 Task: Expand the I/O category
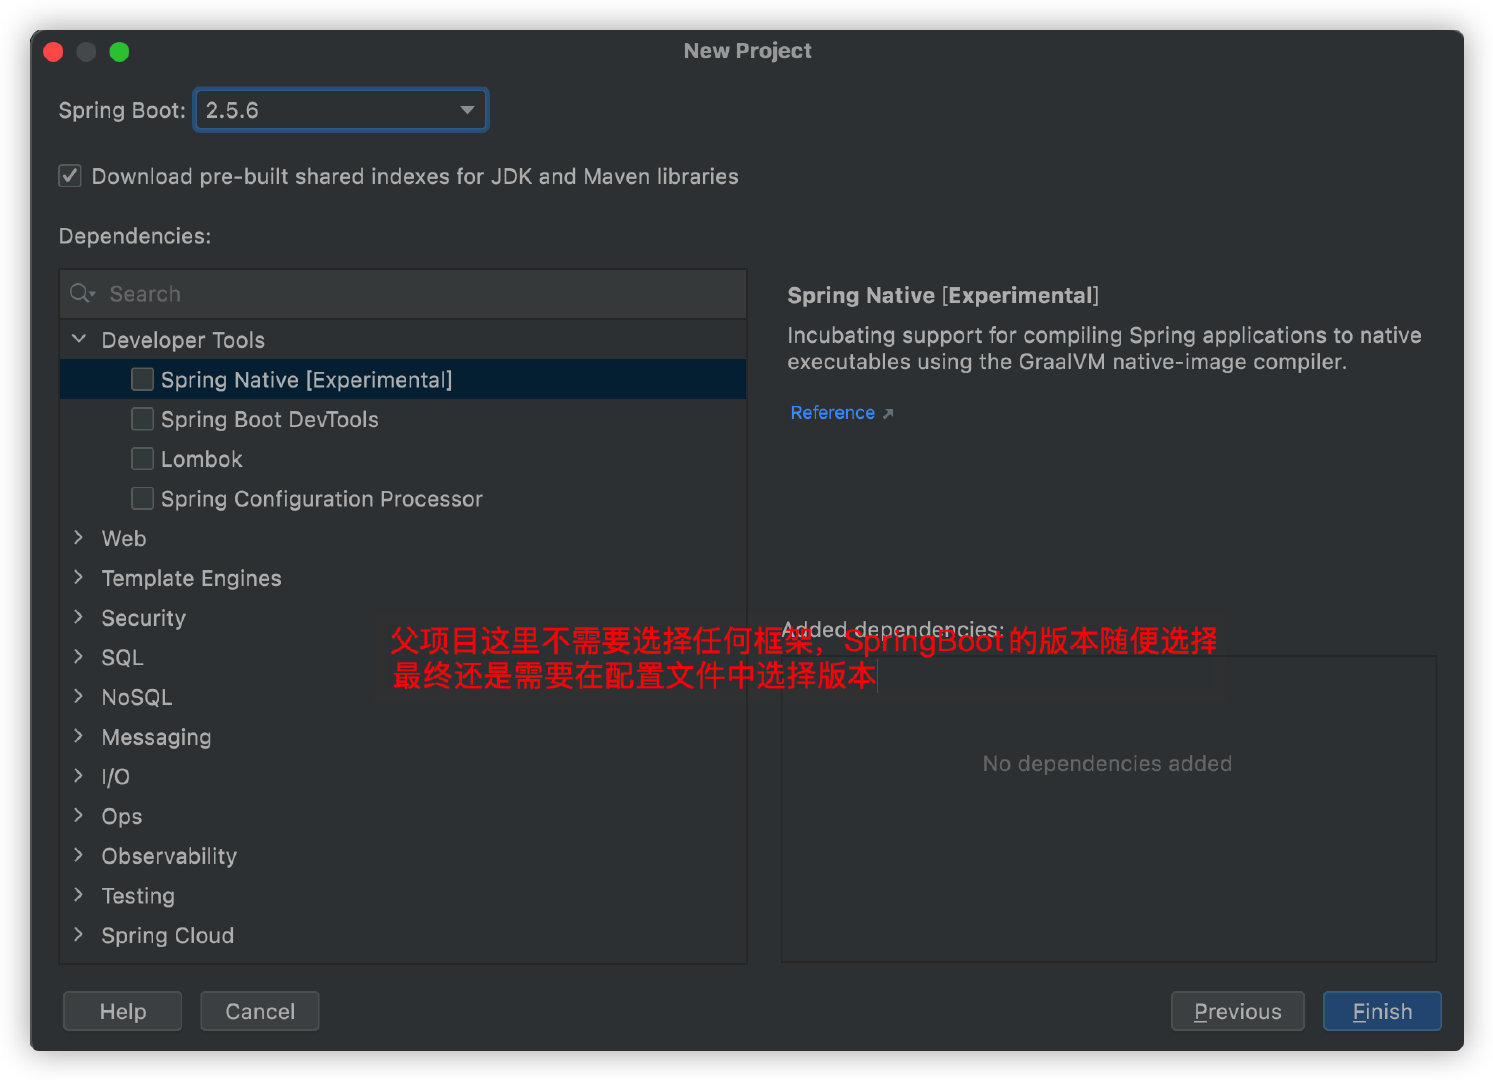click(x=79, y=776)
